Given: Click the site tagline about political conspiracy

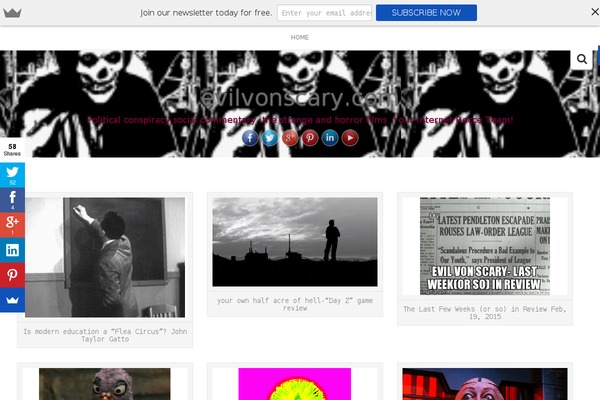Looking at the screenshot, I should pyautogui.click(x=300, y=120).
